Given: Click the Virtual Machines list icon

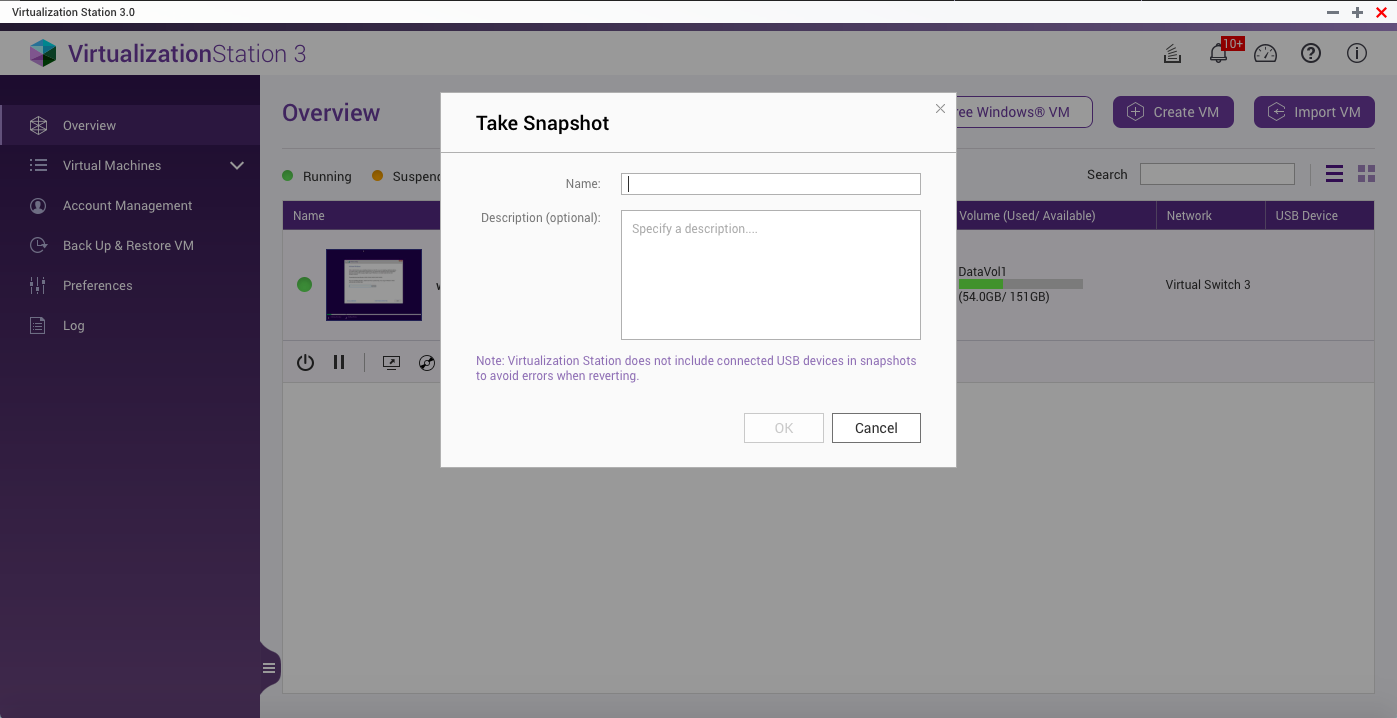Looking at the screenshot, I should (x=38, y=165).
